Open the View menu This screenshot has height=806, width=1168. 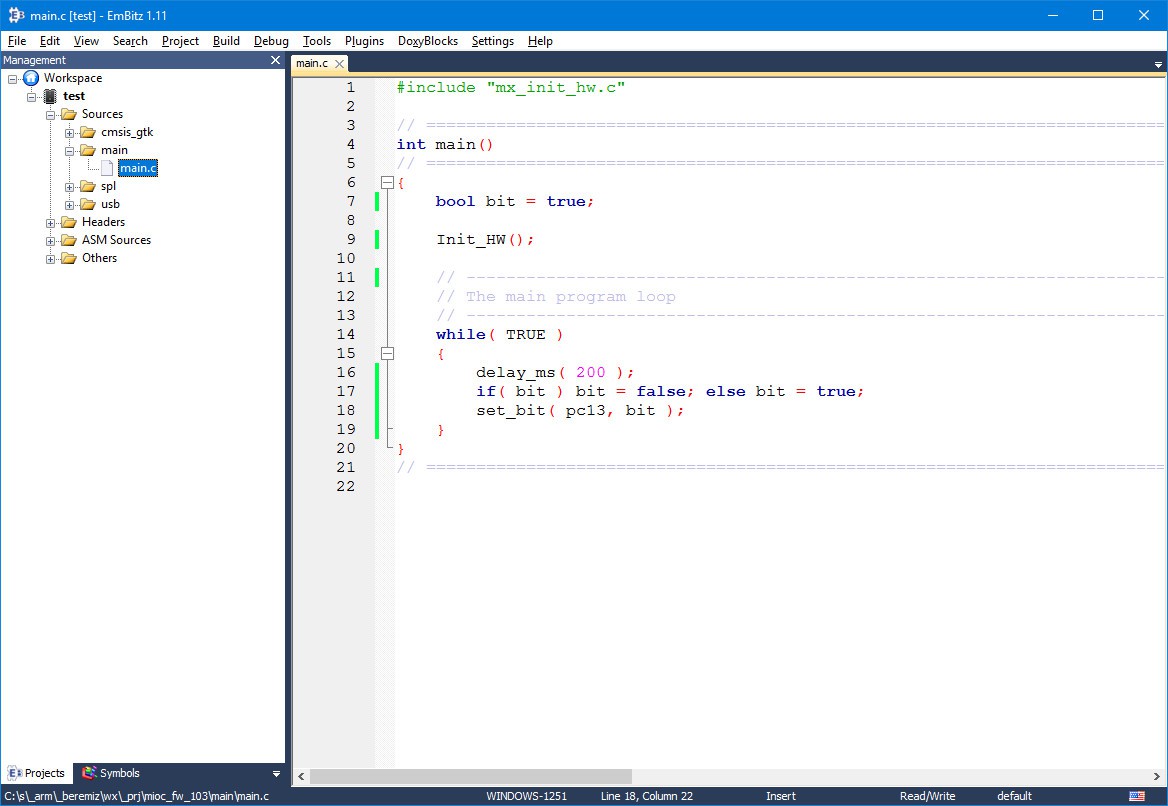click(x=86, y=41)
